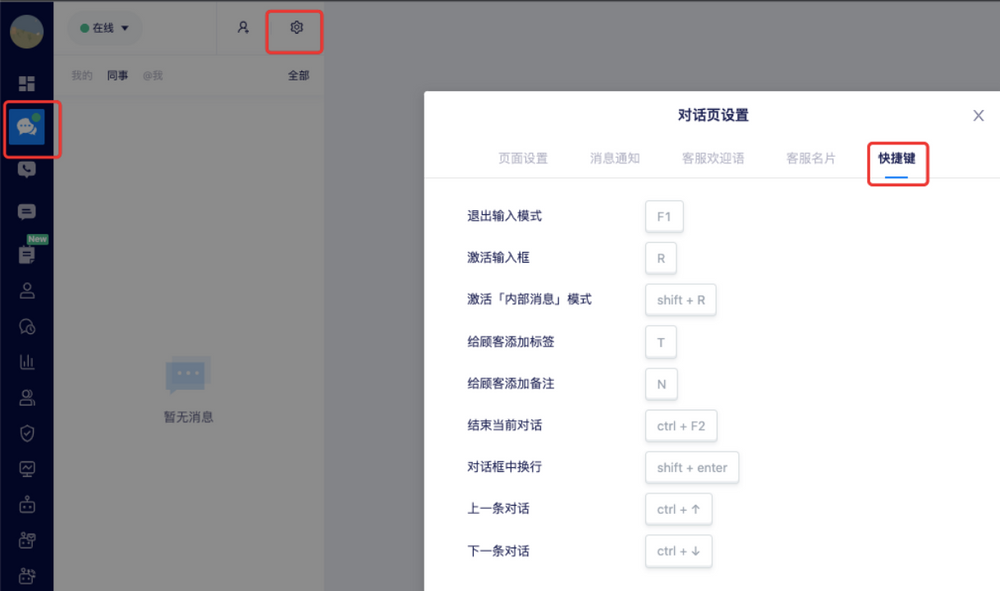Click the dashboard grid icon in sidebar
Viewport: 1000px width, 591px height.
point(27,83)
